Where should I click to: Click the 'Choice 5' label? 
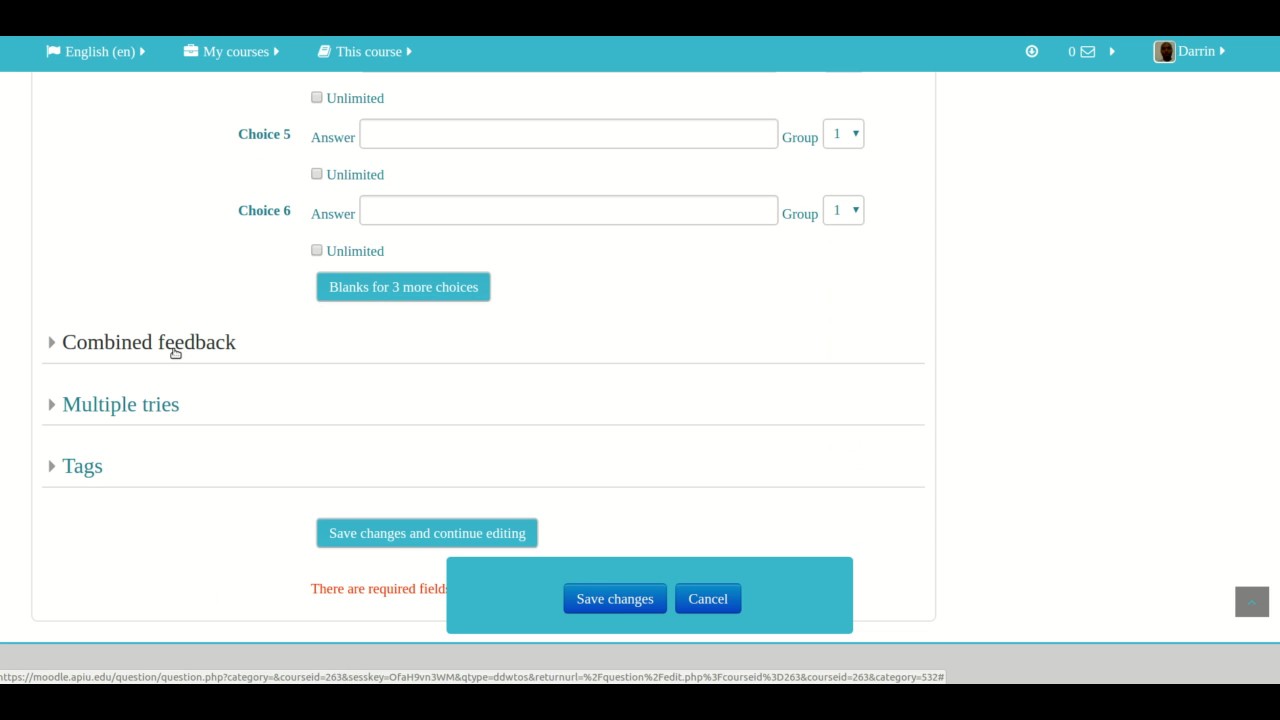click(x=264, y=134)
